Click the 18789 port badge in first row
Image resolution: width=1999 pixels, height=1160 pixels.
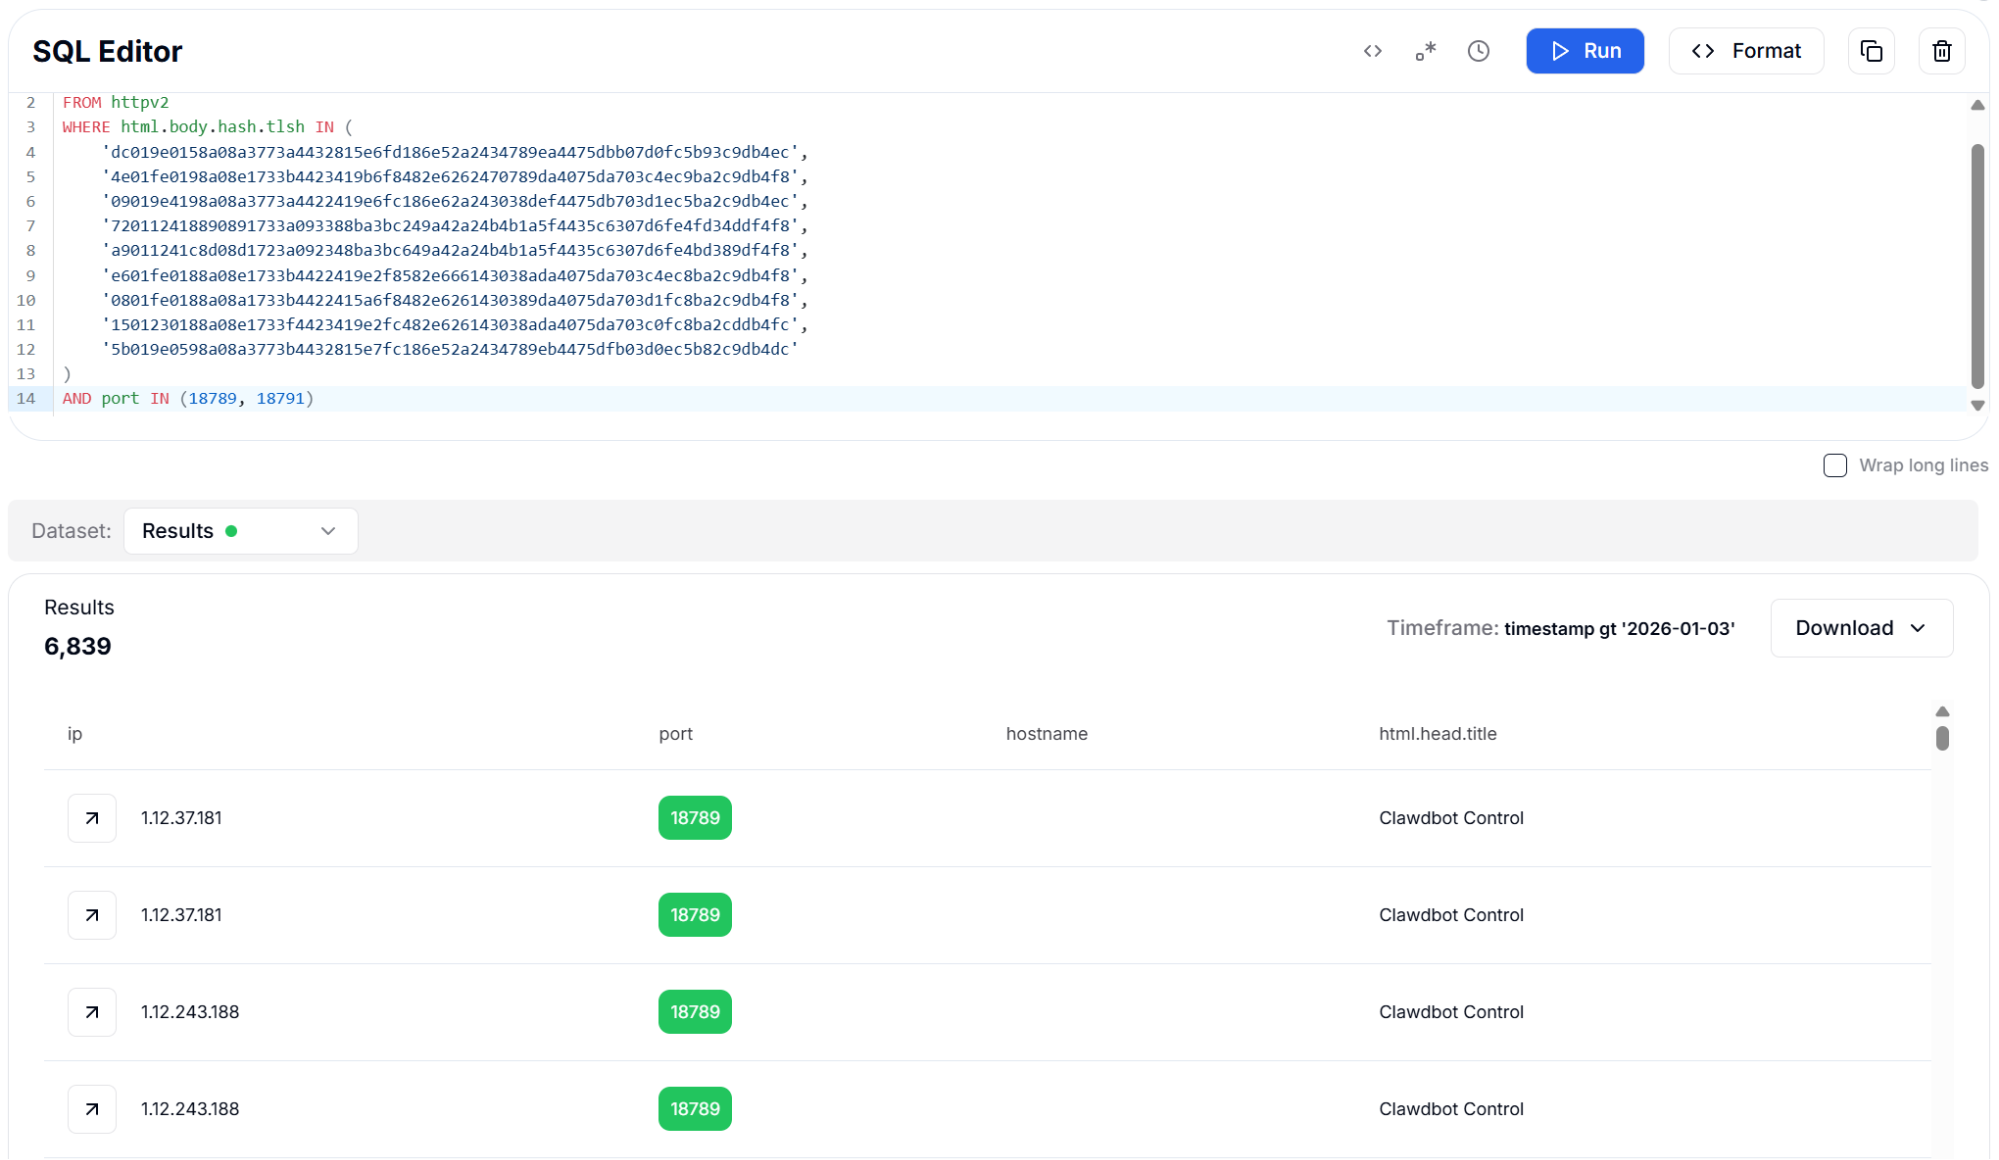pyautogui.click(x=694, y=818)
